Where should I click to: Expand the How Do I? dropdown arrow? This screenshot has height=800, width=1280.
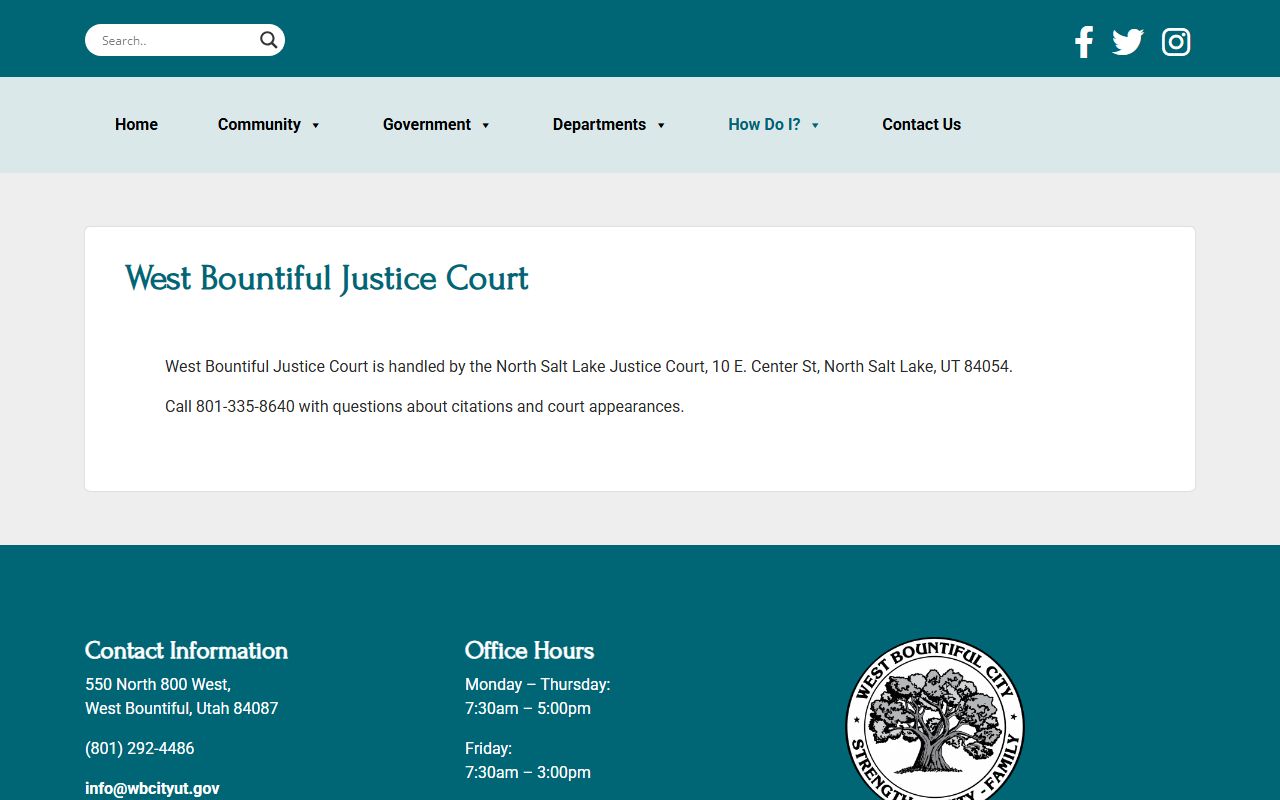point(814,125)
